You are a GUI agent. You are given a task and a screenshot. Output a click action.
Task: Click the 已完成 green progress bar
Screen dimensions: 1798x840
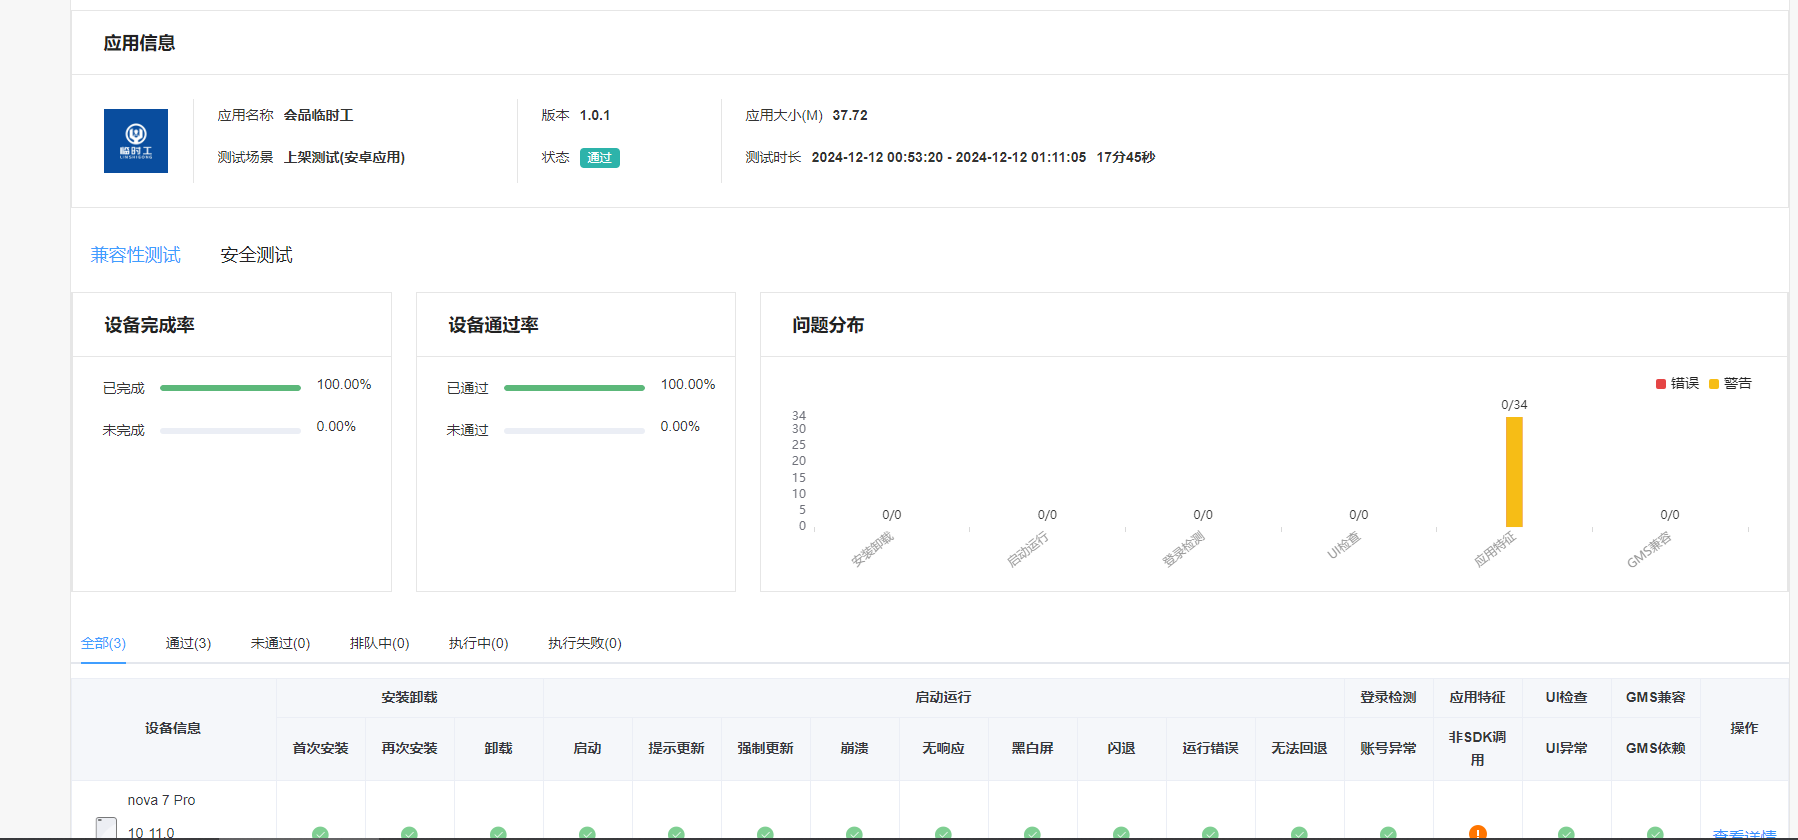pos(230,388)
